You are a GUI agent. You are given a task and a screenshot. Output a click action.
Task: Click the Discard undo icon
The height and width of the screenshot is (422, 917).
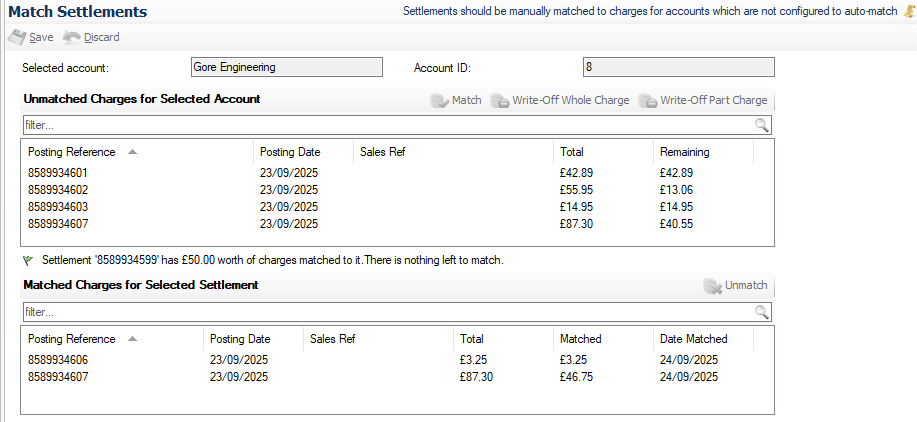click(x=71, y=37)
